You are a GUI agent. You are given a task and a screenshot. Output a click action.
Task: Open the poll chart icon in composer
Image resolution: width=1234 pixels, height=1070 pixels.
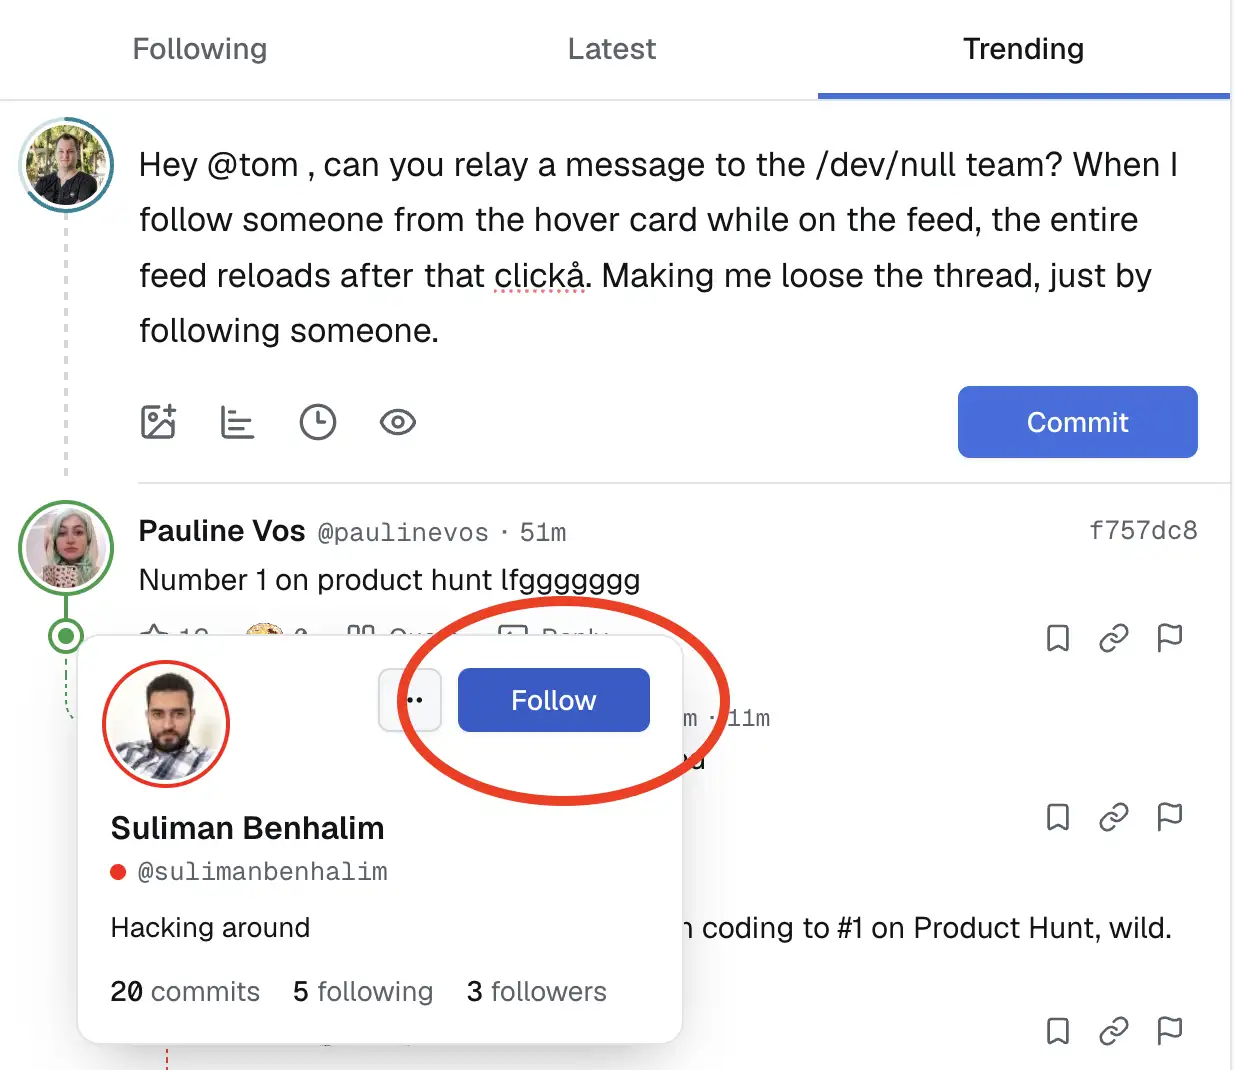pos(237,422)
